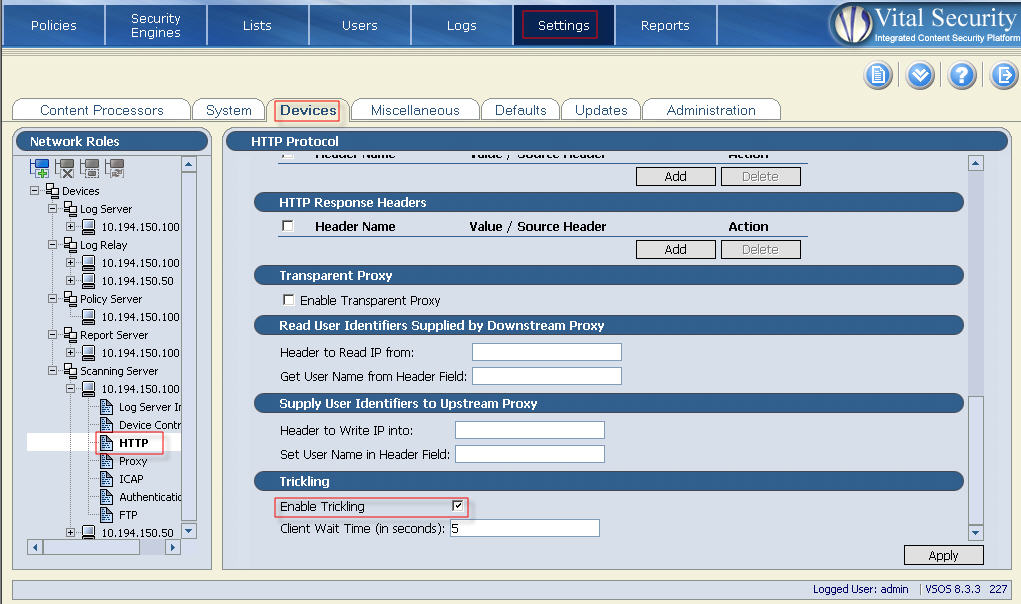Screen dimensions: 1021x604
Task: Click the logout arrow icon
Action: pyautogui.click(x=1003, y=76)
